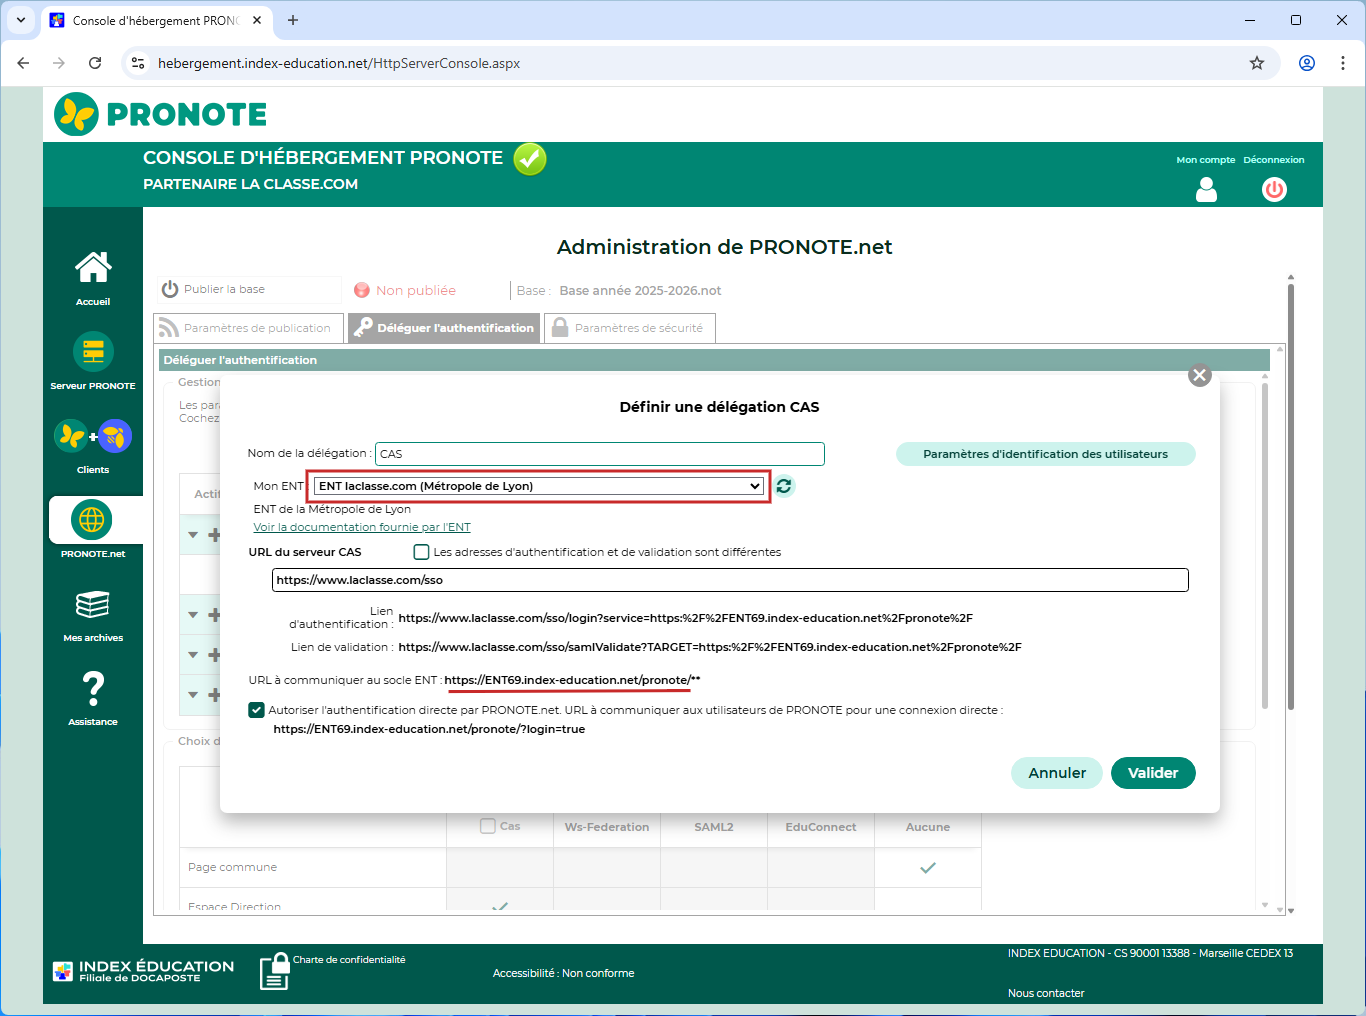Close the Console d'hébergement browser tab
The height and width of the screenshot is (1016, 1366).
pos(257,20)
